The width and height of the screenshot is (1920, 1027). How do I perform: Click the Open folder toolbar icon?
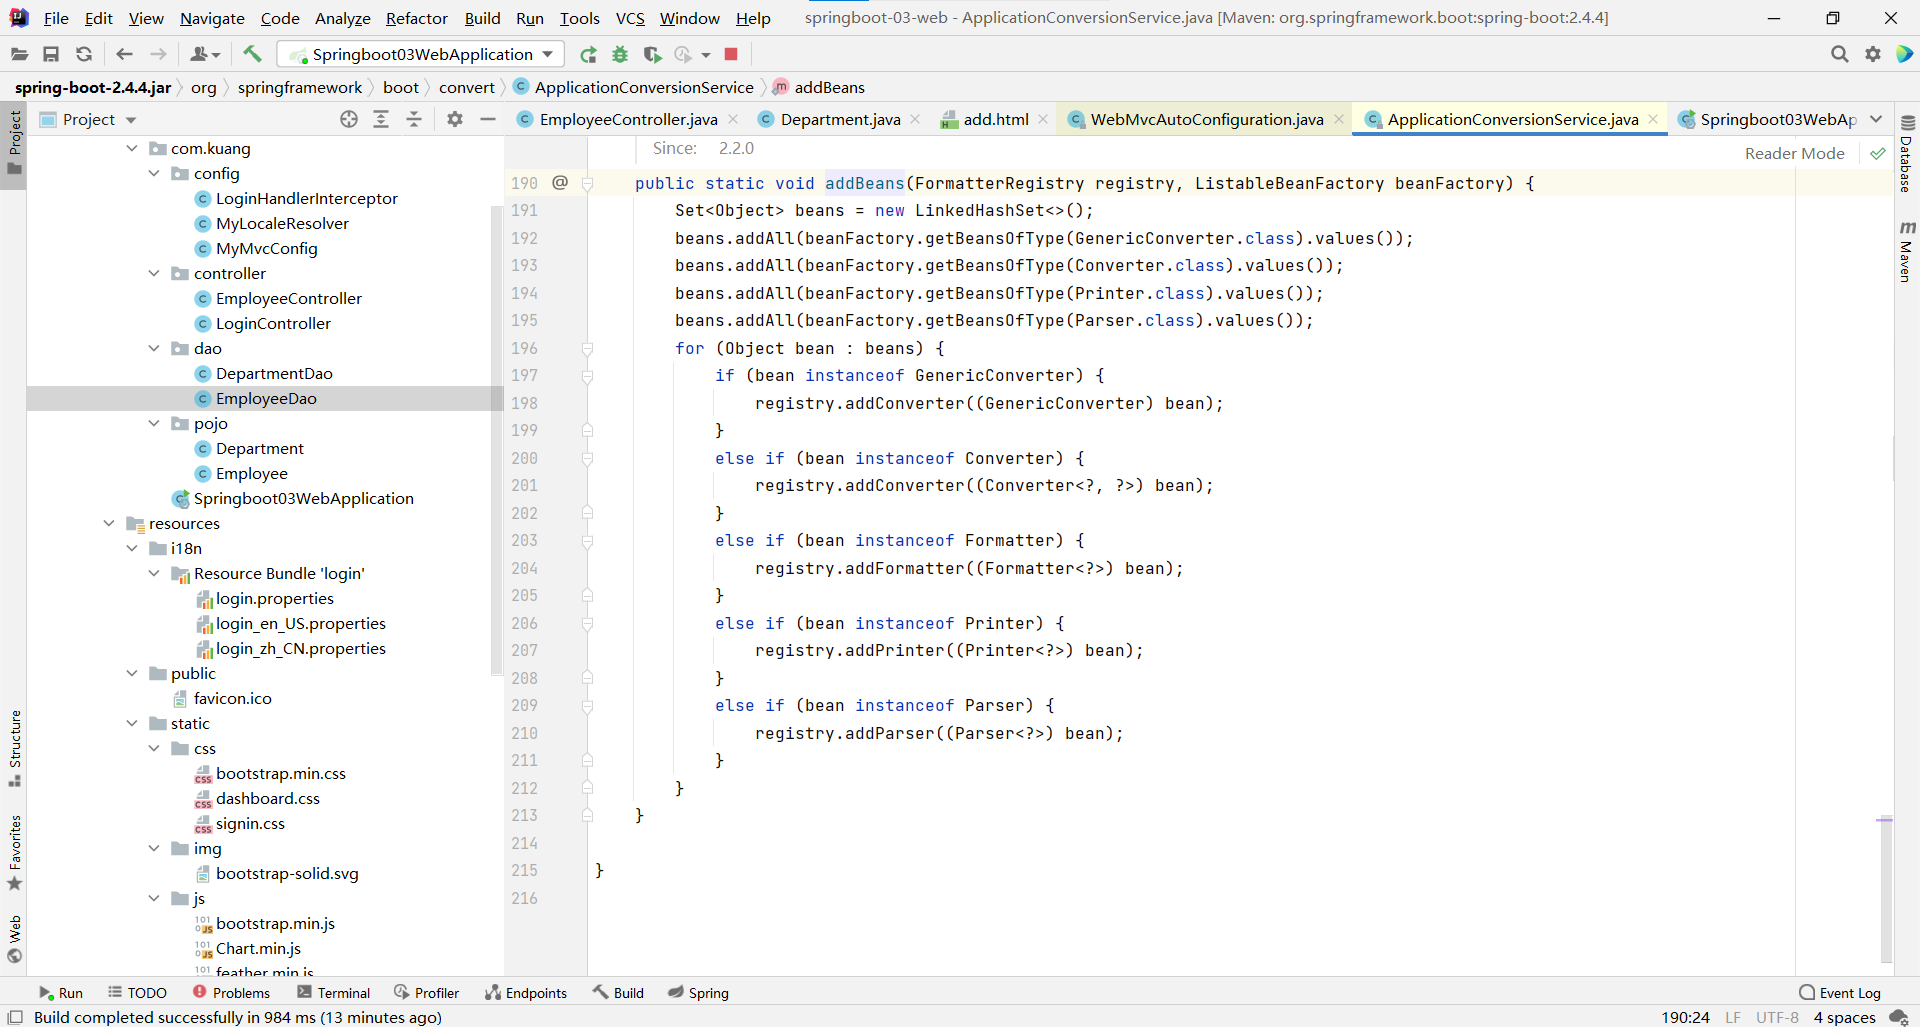pyautogui.click(x=19, y=54)
